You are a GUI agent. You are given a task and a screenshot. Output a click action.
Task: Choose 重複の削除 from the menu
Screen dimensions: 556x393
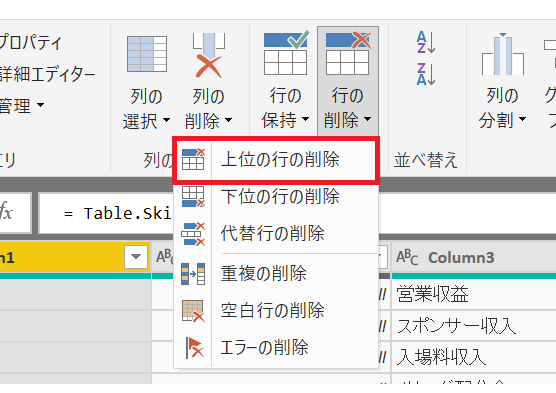coord(276,273)
